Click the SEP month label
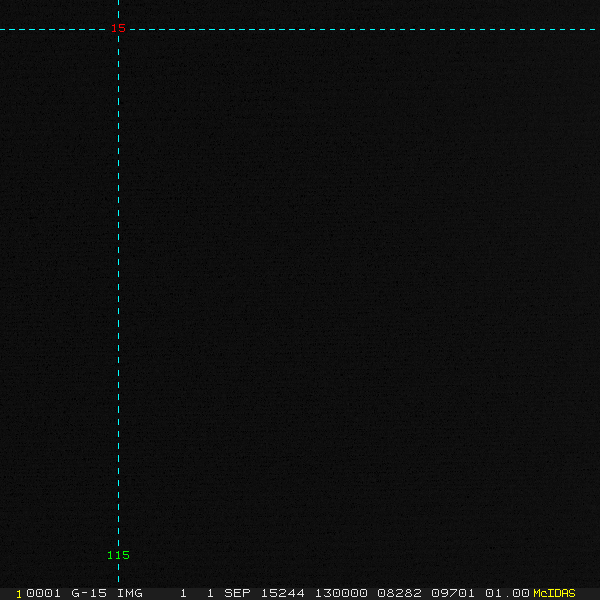The image size is (600, 600). 237,593
